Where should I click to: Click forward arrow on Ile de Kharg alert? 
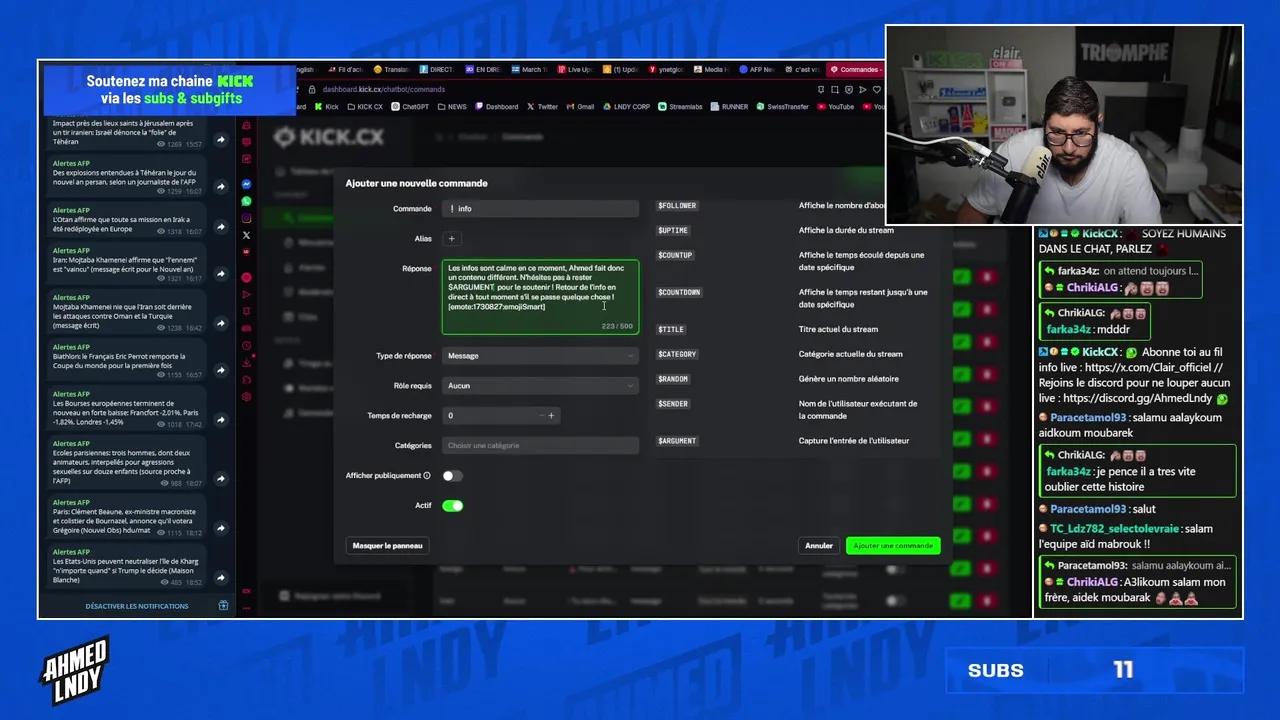point(221,577)
